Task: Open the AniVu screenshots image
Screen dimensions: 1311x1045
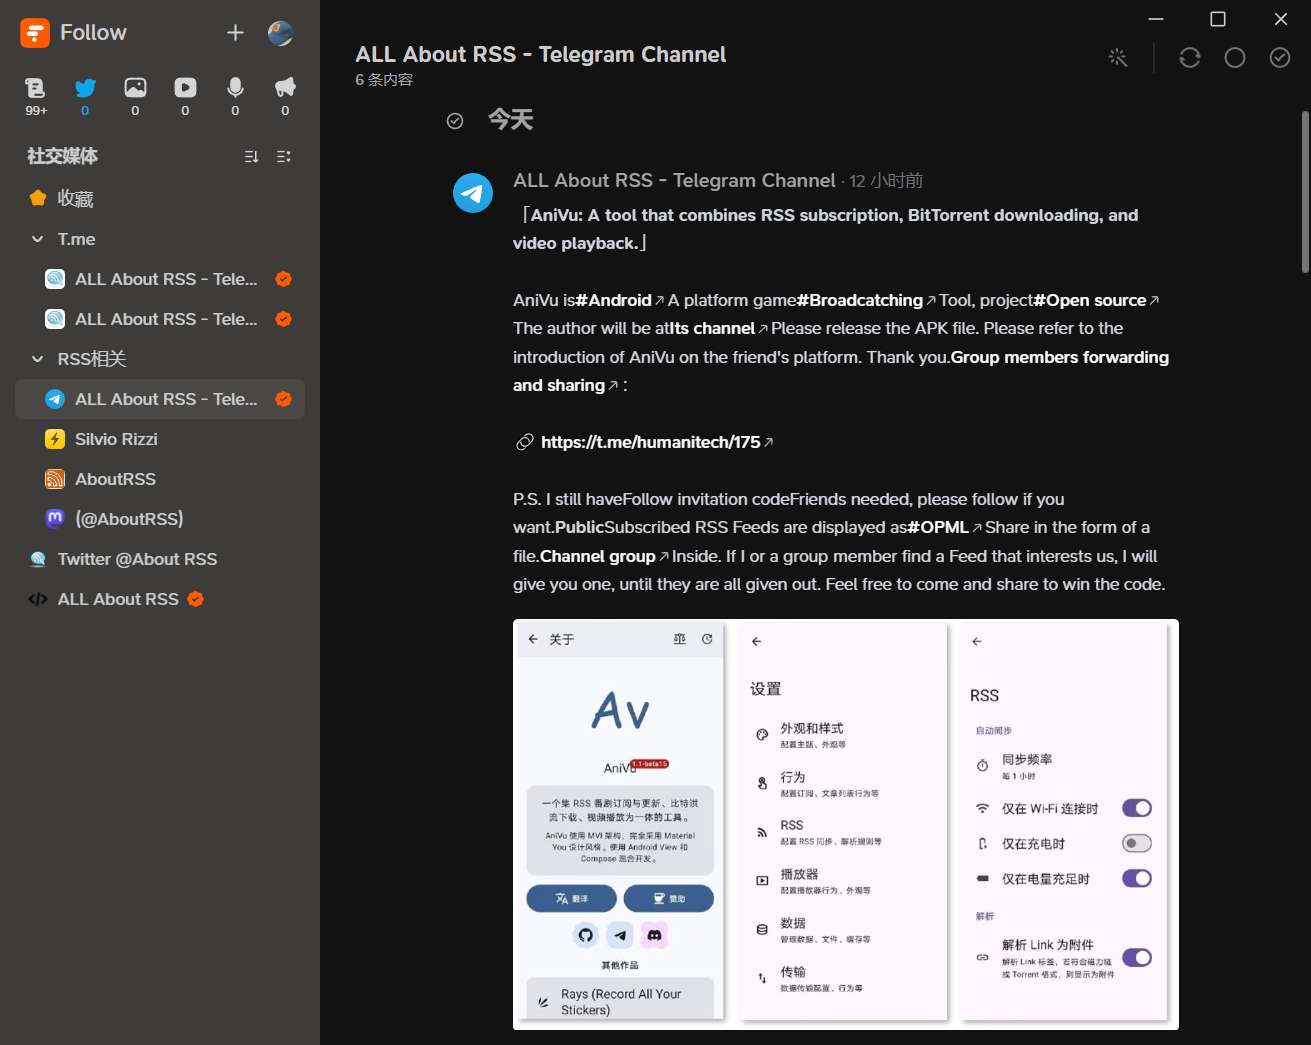Action: 846,825
